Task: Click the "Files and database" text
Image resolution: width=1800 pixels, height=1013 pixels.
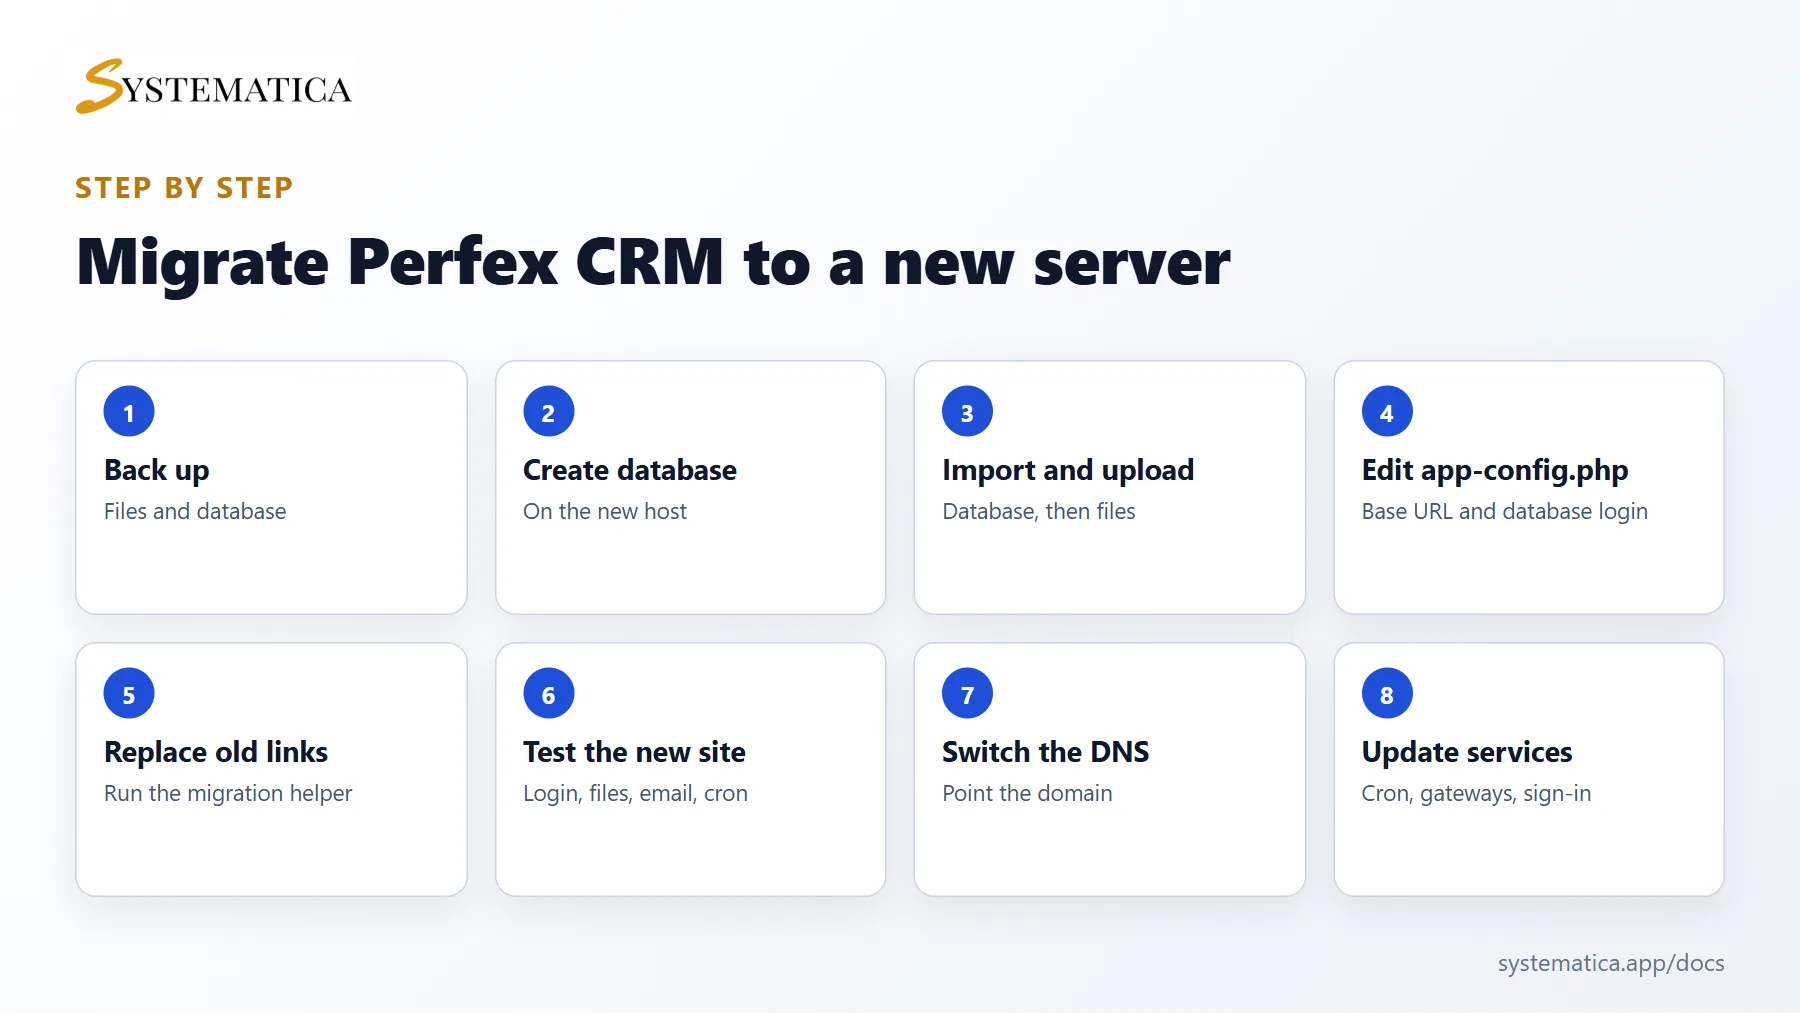Action: [x=195, y=511]
